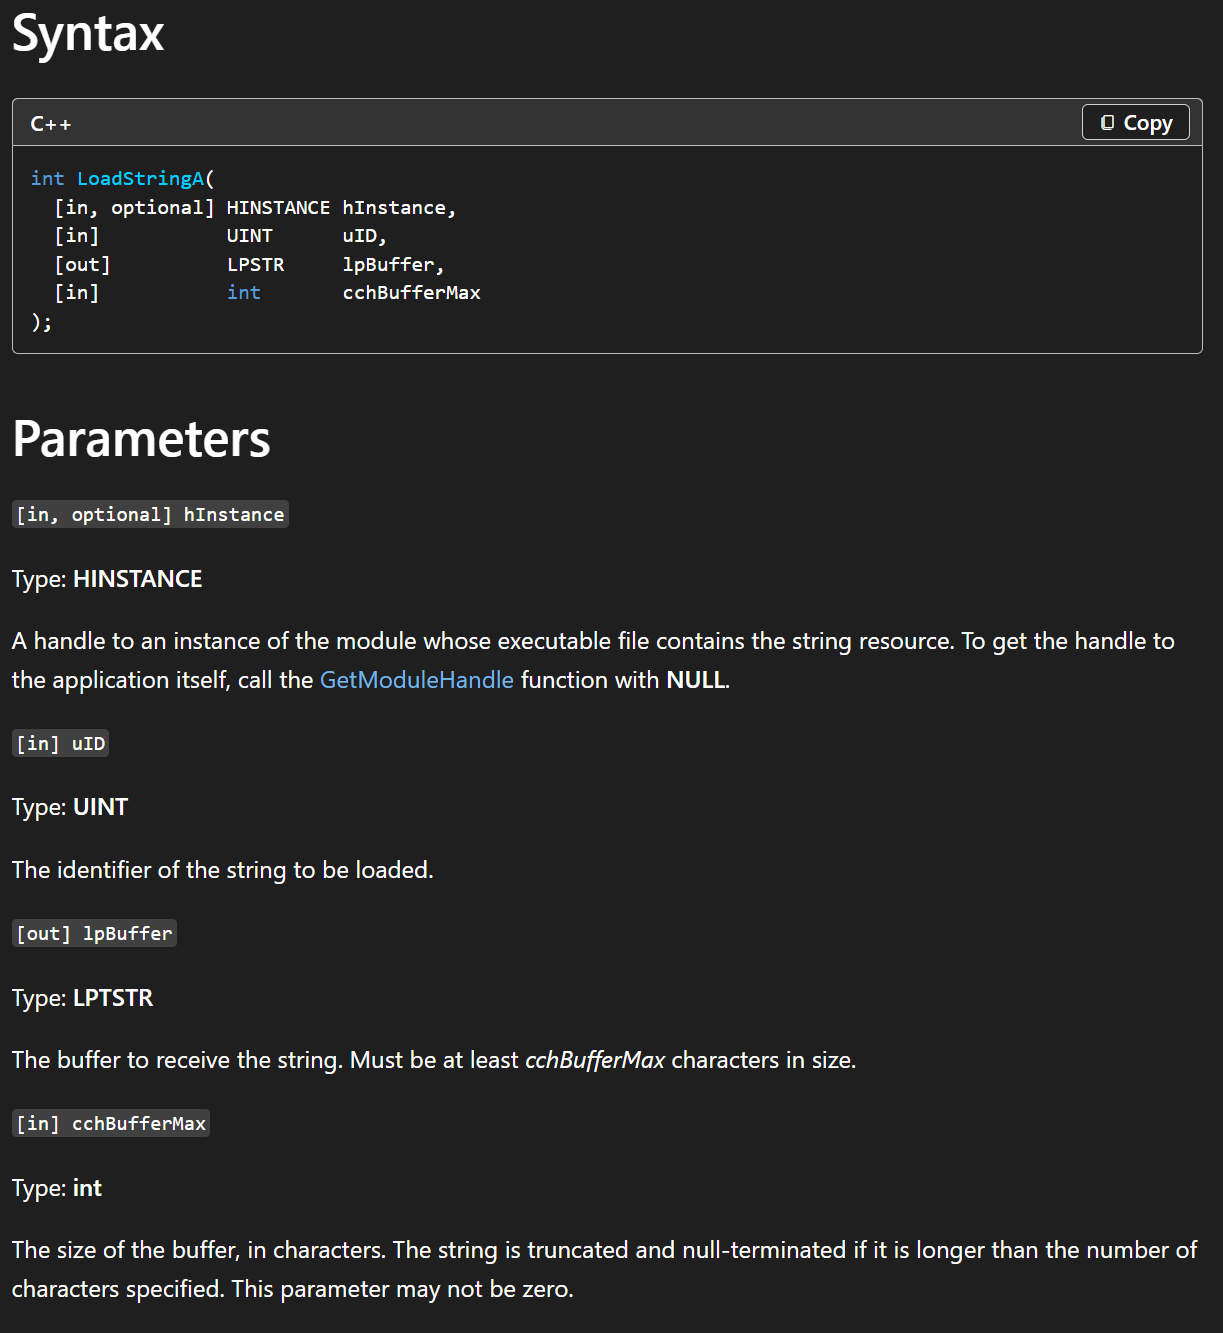Click the copy icon in code header
This screenshot has height=1333, width=1223.
click(1107, 123)
